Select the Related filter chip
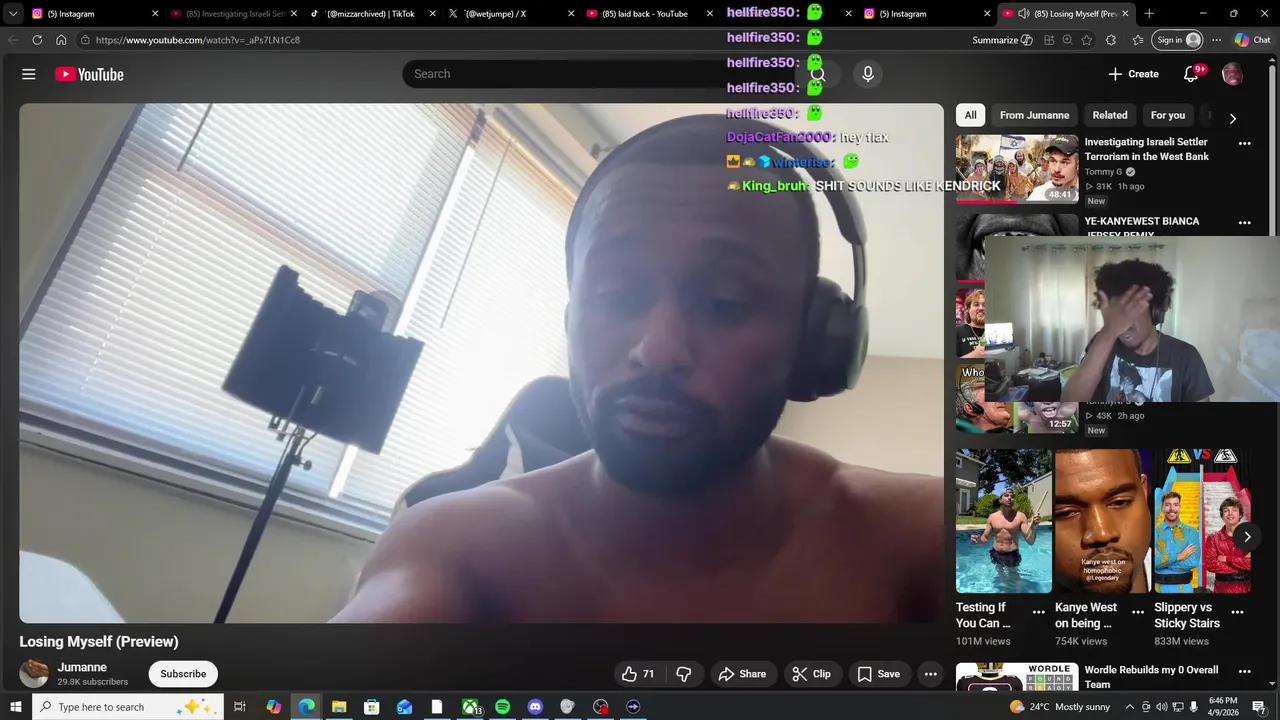 point(1110,115)
